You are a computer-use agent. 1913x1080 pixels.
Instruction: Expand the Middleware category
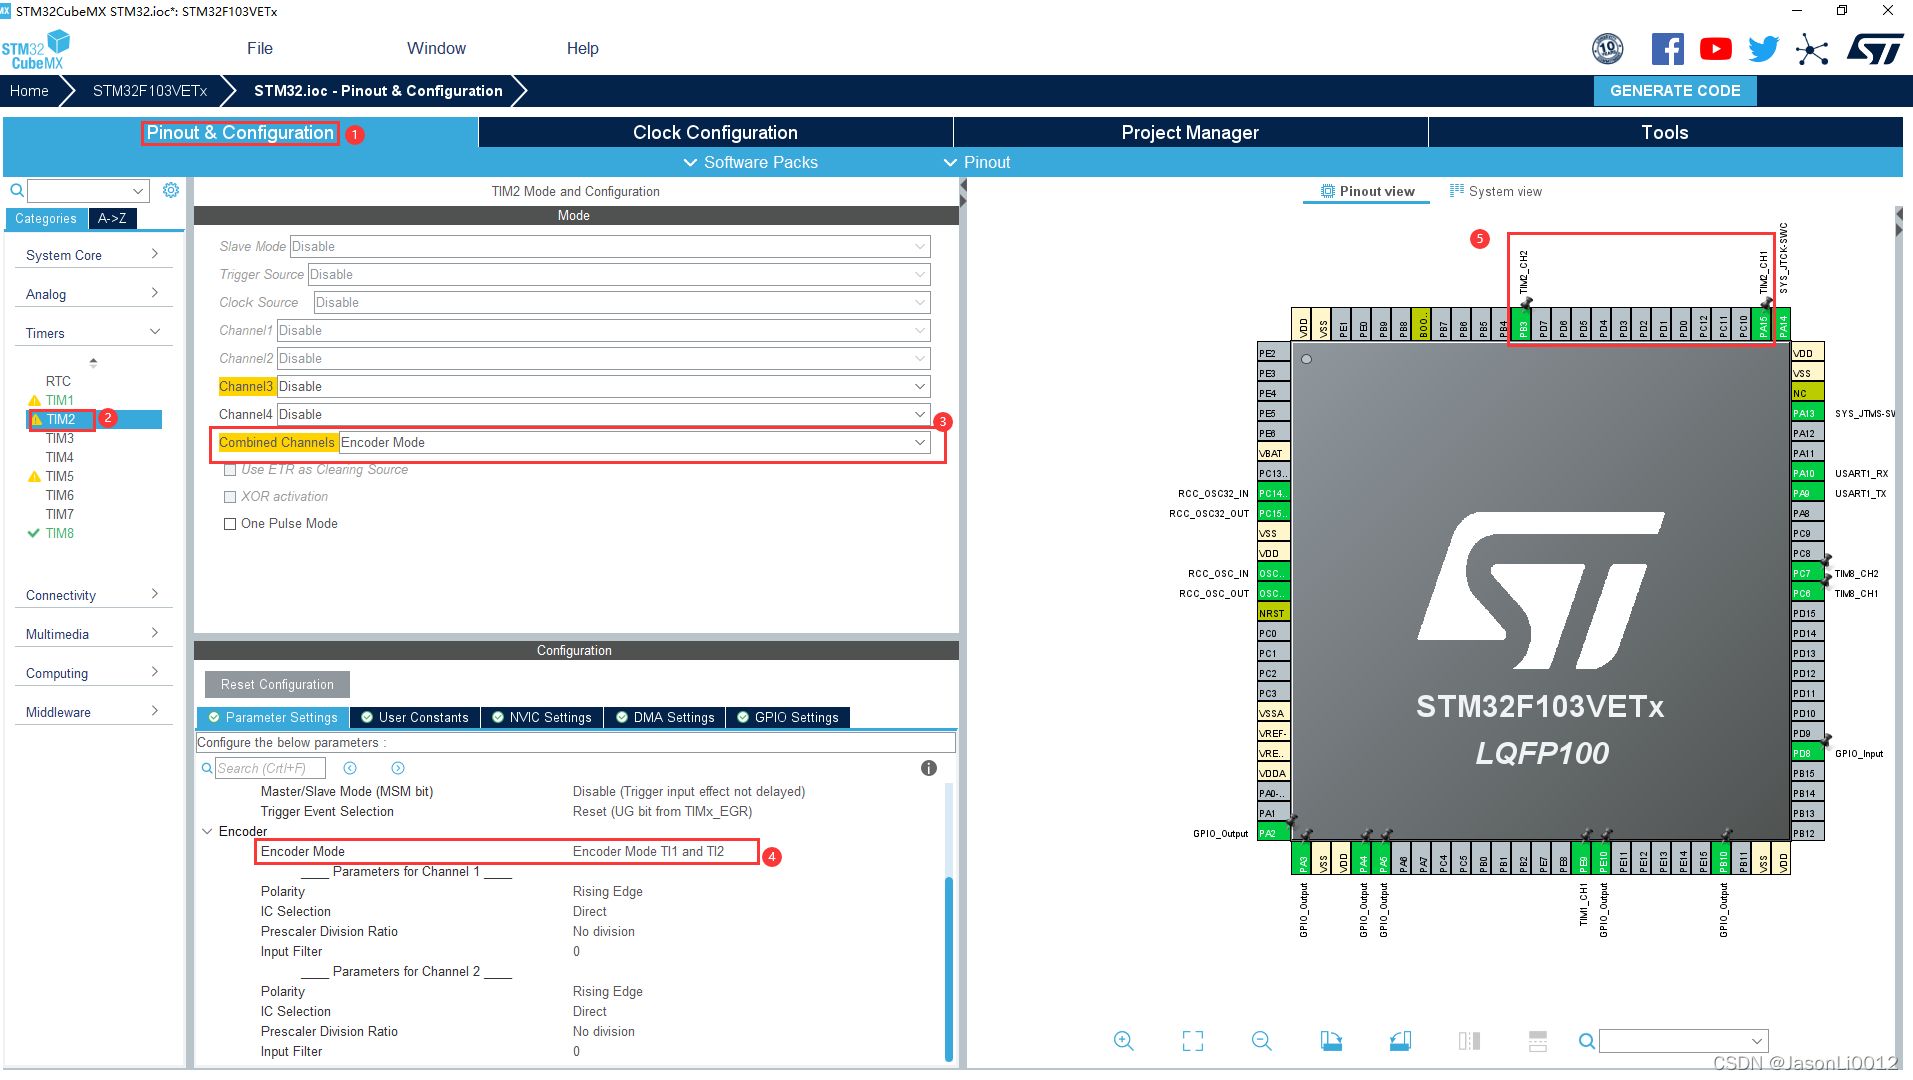click(93, 712)
